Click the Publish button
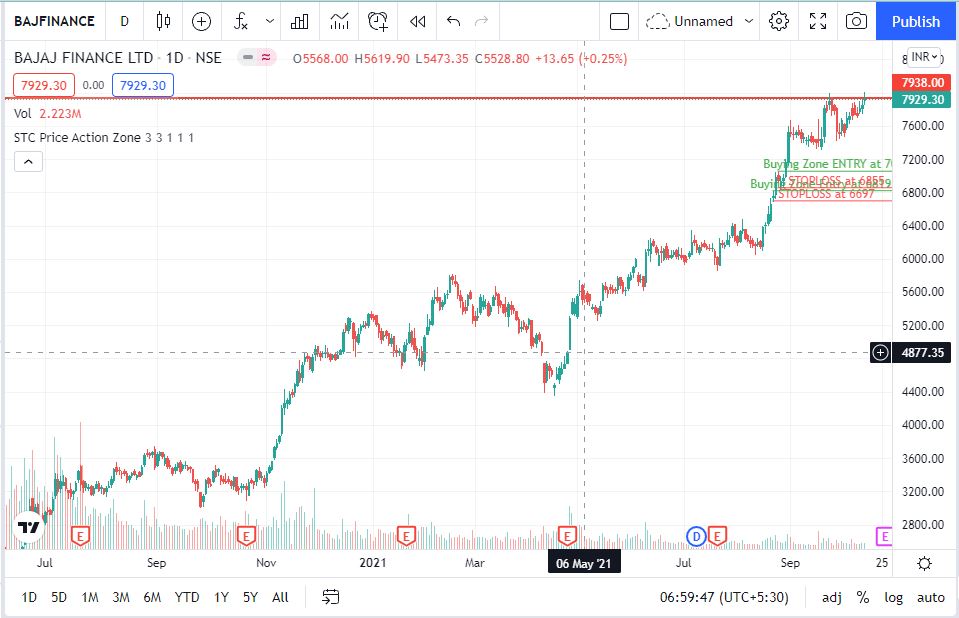 [916, 21]
